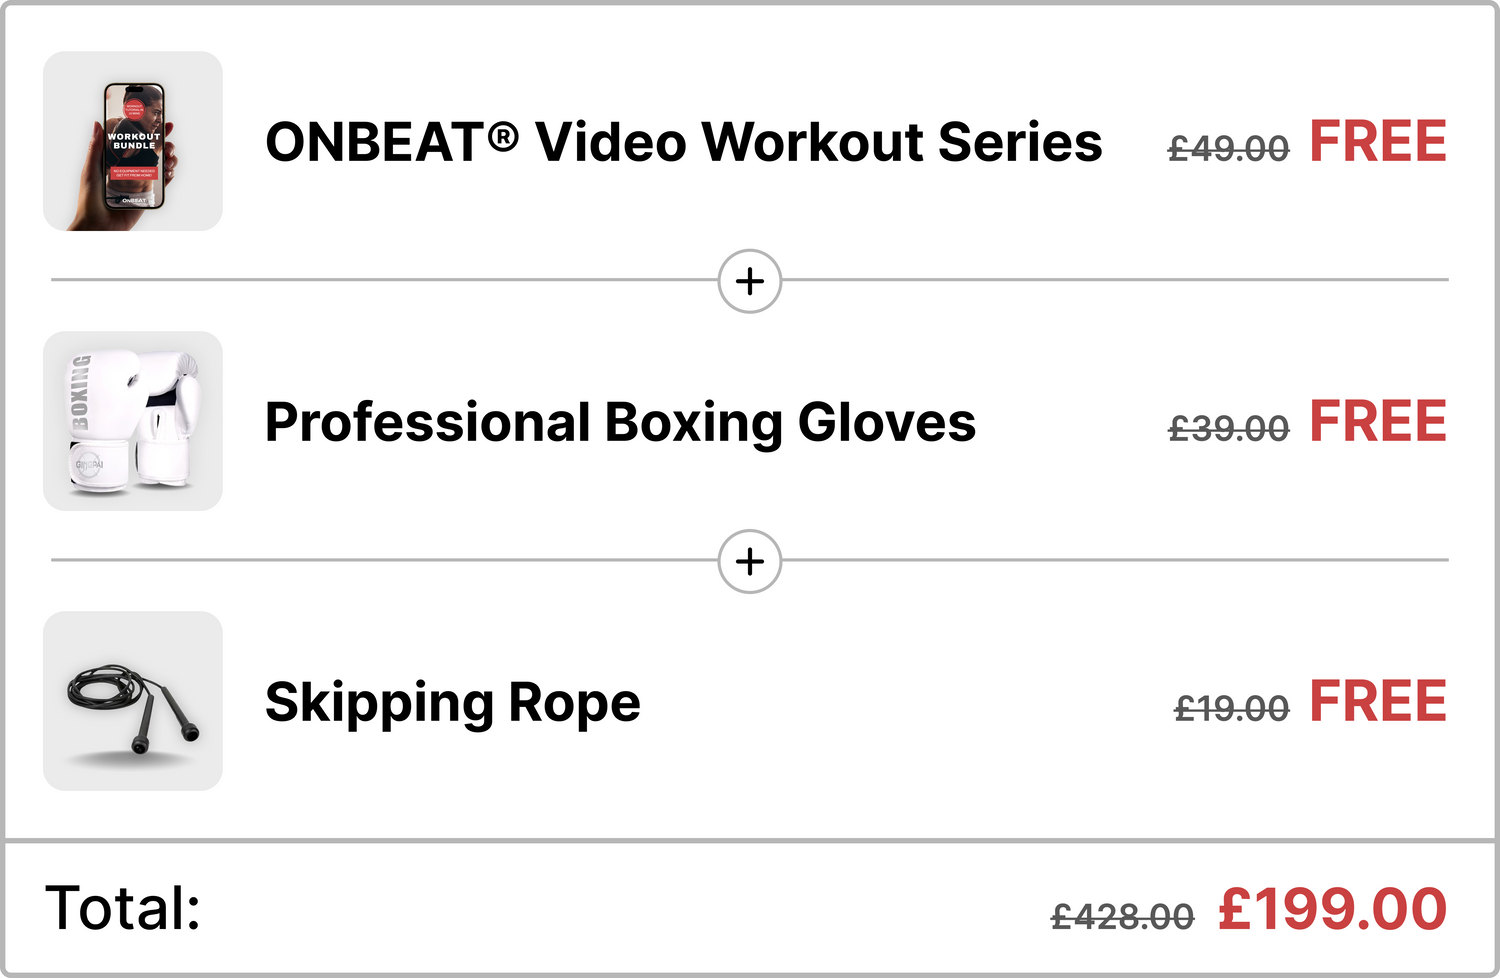Screen dimensions: 1500x978
Task: Click FREE next to Professional Boxing Gloves
Action: pos(1377,421)
